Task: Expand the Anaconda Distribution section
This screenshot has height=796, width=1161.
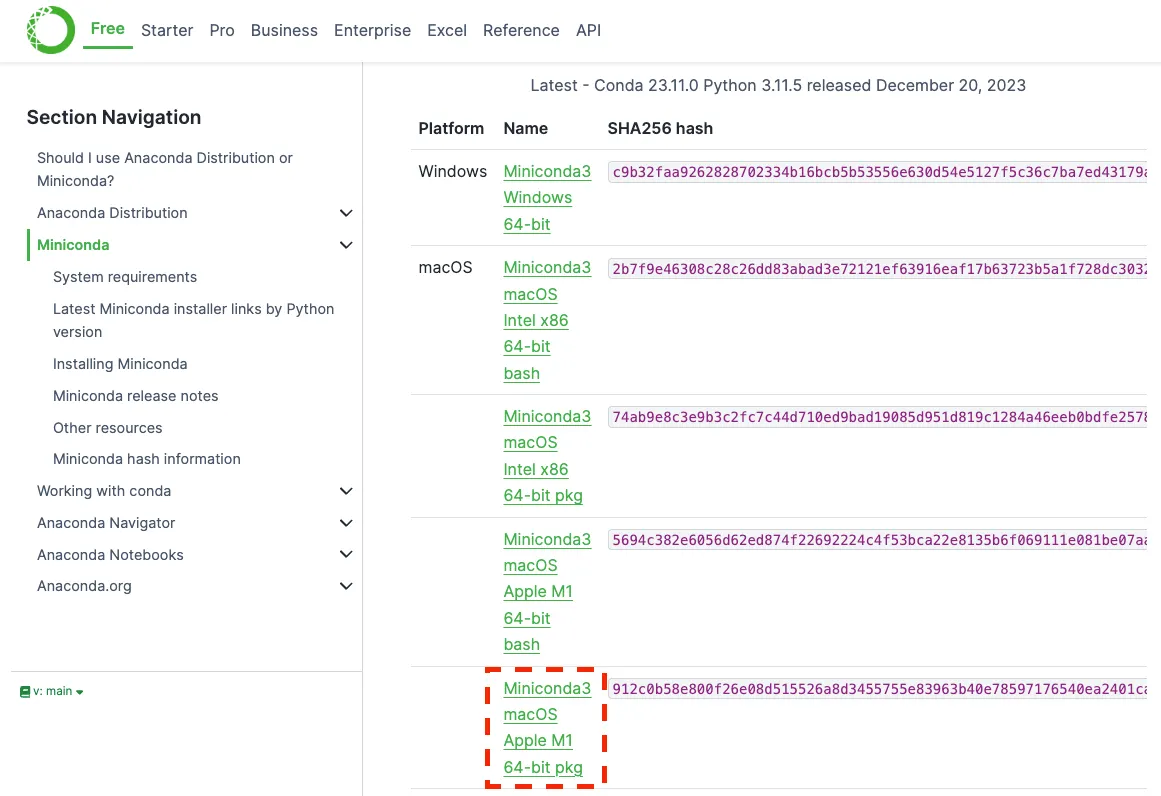Action: [x=346, y=213]
